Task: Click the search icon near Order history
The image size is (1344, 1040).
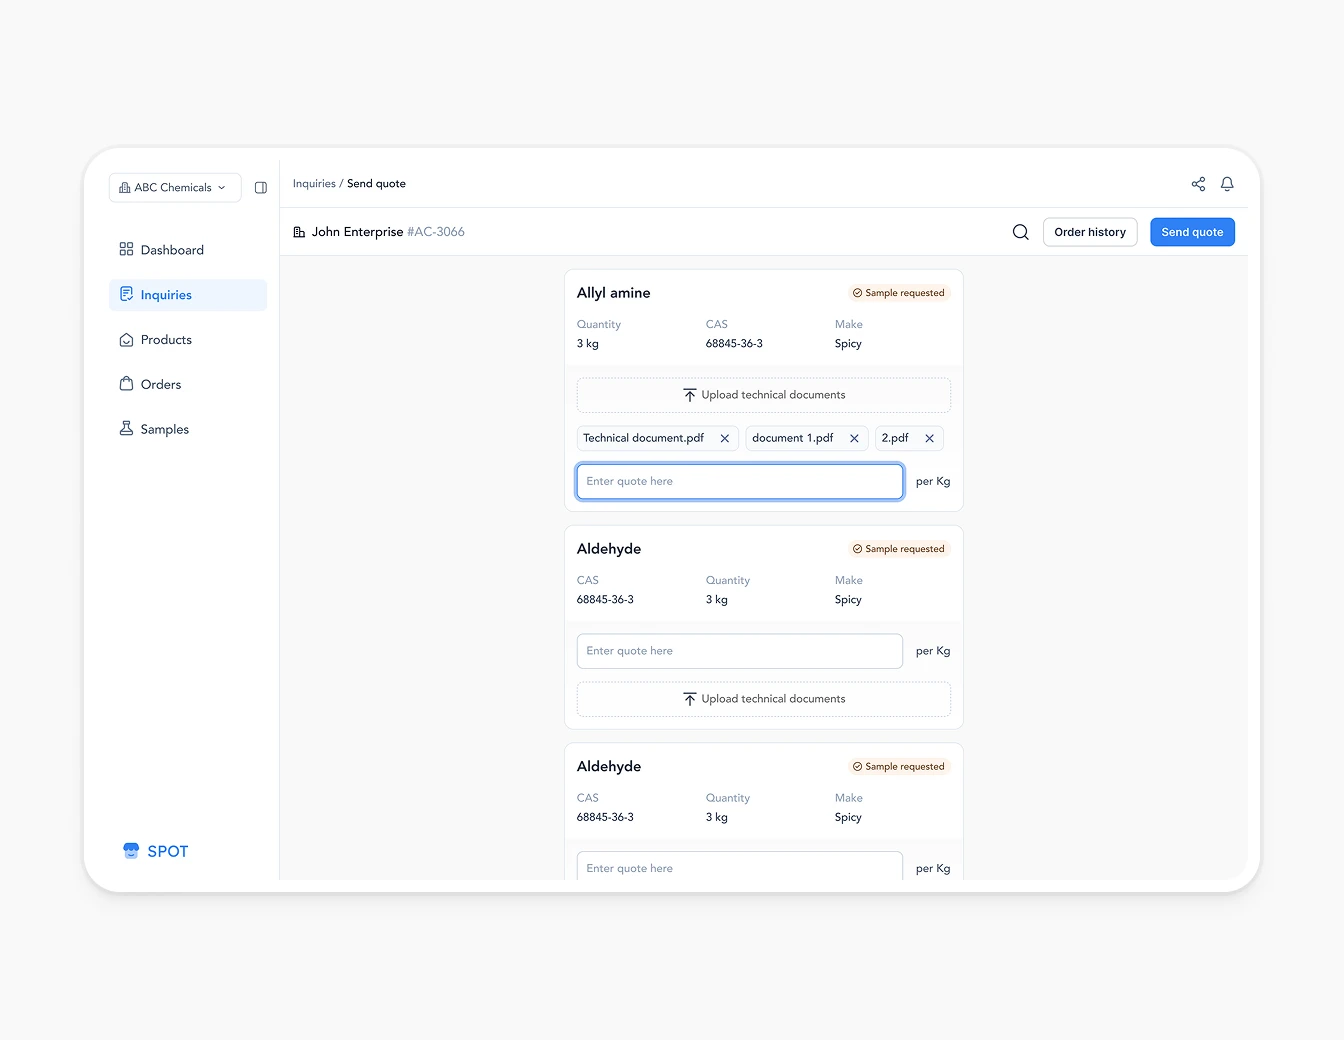Action: coord(1020,231)
